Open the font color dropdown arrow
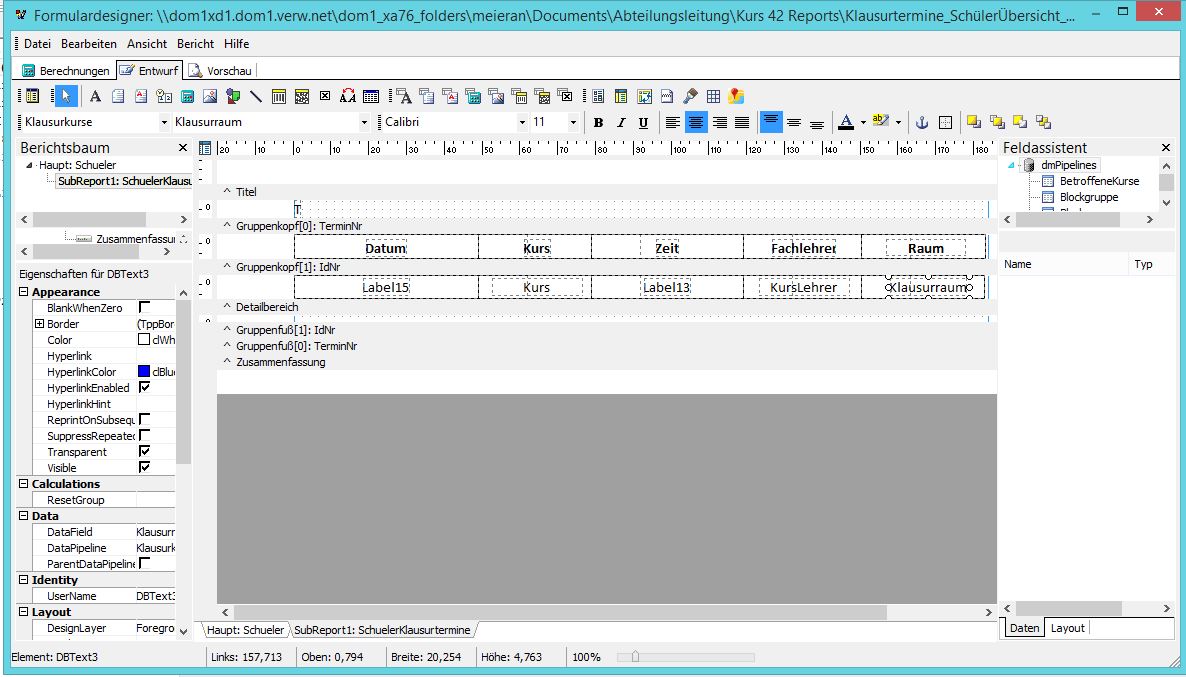The height and width of the screenshot is (677, 1186). pos(863,122)
